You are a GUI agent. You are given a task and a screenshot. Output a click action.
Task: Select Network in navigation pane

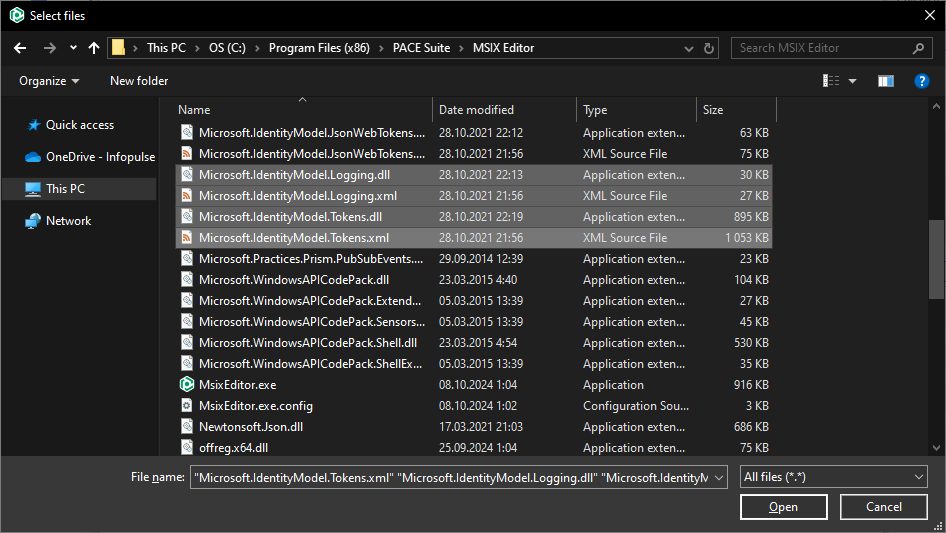58,221
